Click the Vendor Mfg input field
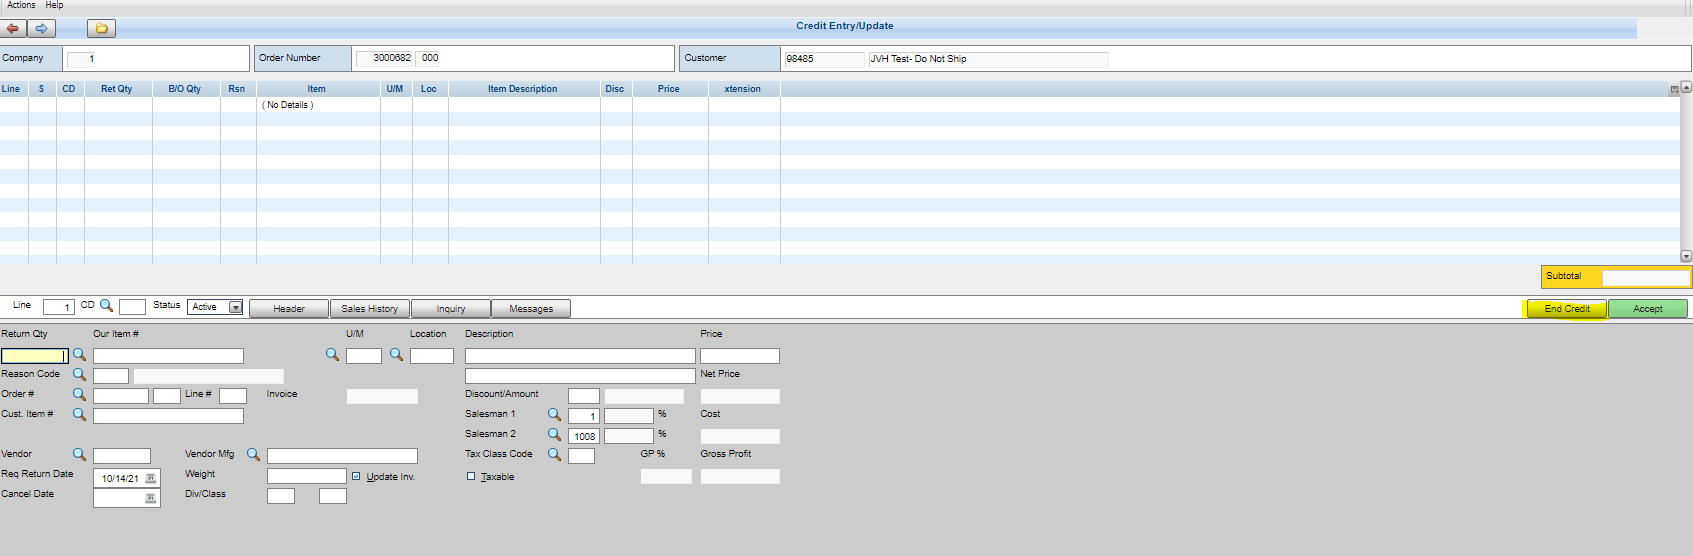 (342, 456)
